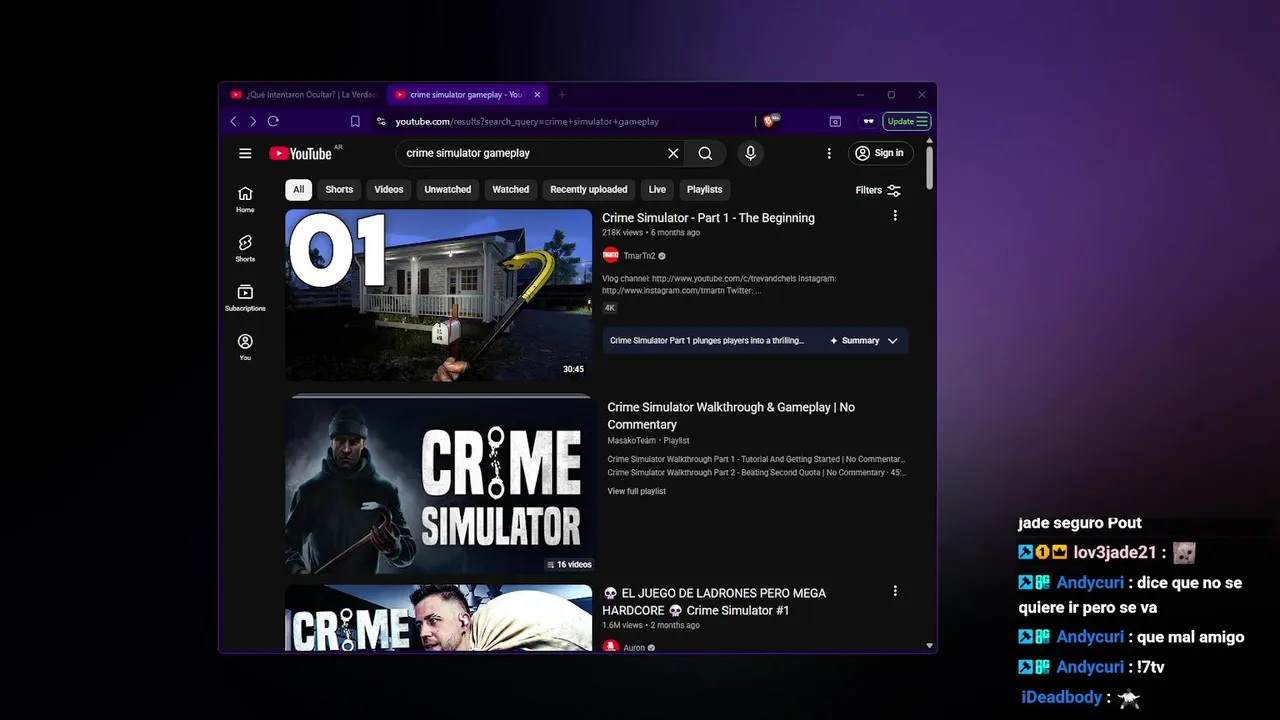Open Crime Simulator Walkthrough & Gameplay title

coord(731,416)
